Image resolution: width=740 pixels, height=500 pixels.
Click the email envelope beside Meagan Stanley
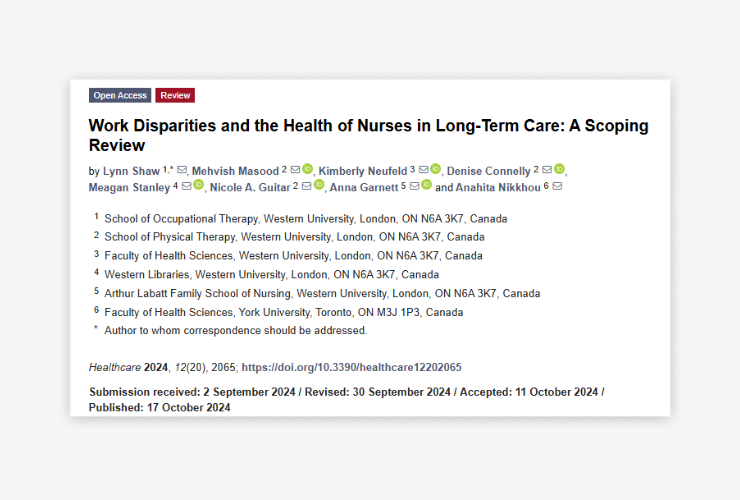tap(187, 185)
